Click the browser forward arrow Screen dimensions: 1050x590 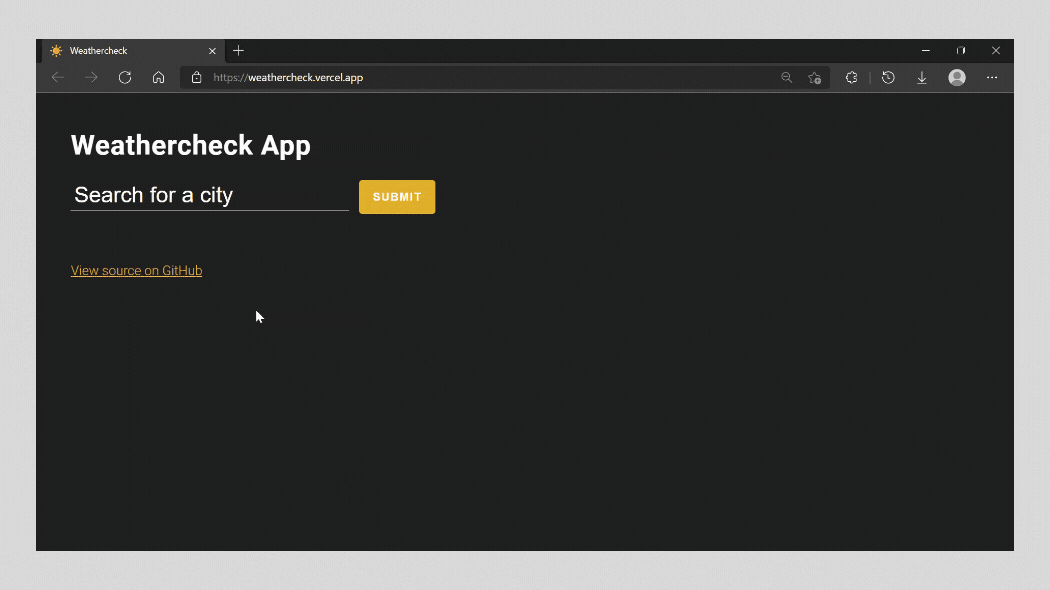click(x=91, y=78)
